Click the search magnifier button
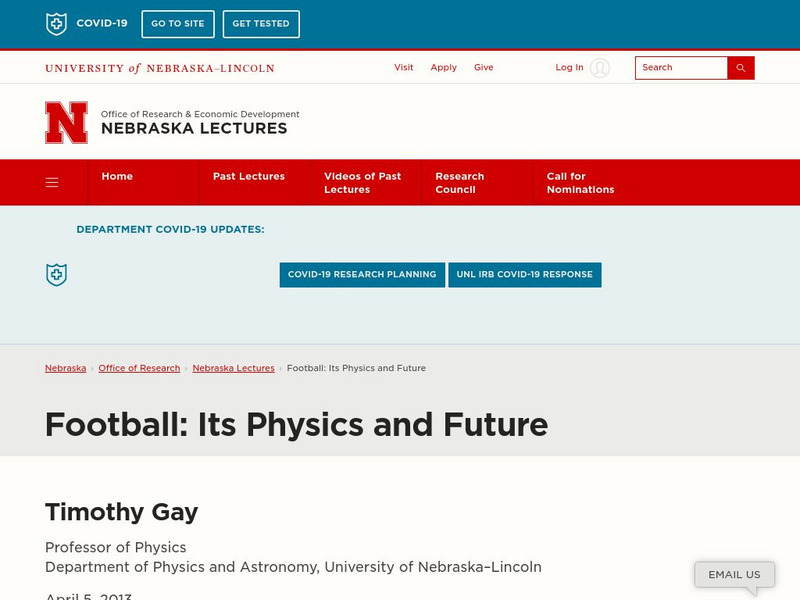The height and width of the screenshot is (600, 800). (x=741, y=68)
